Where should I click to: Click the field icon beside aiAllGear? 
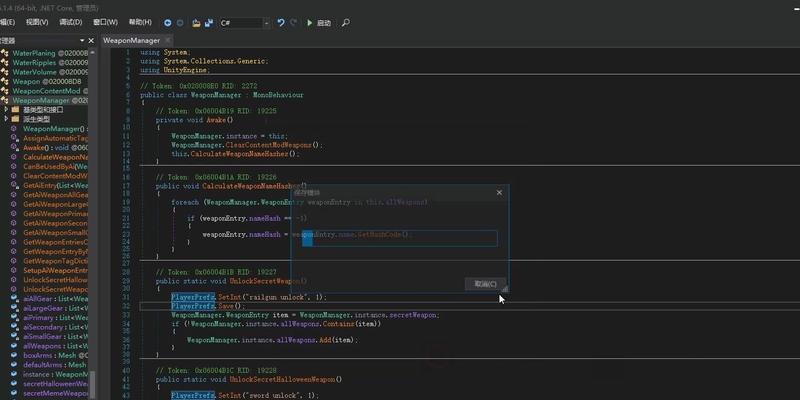tap(14, 298)
